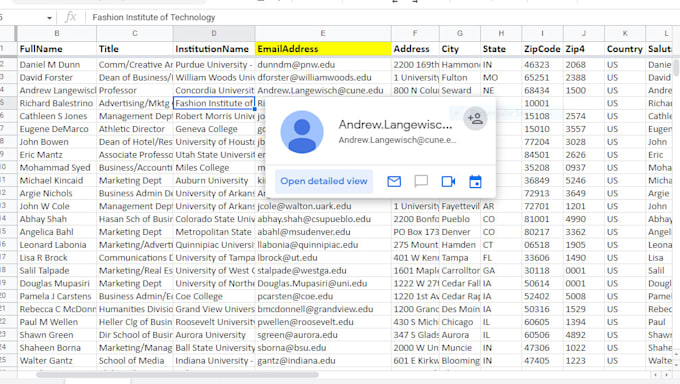Click the fx function icon
This screenshot has width=680, height=384.
tap(70, 17)
